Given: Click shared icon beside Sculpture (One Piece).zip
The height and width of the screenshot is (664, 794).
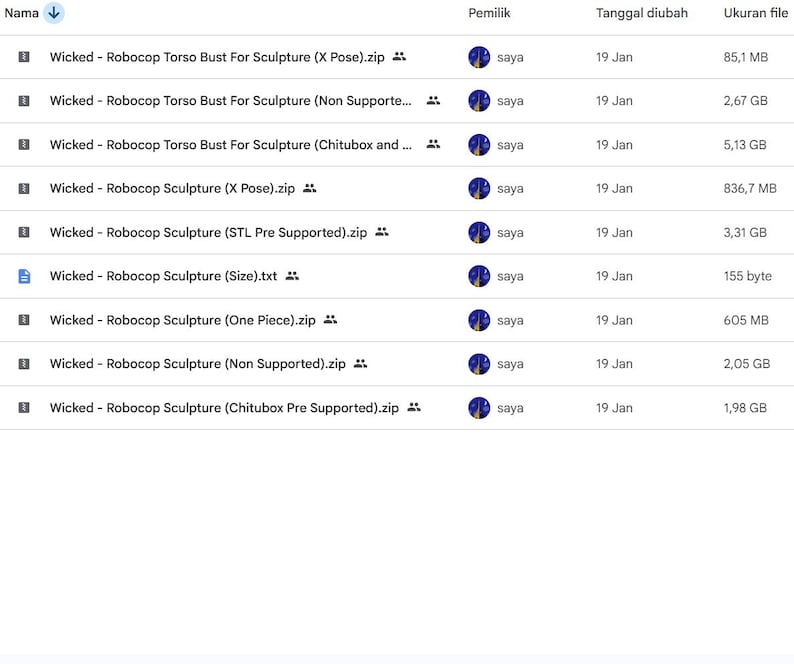Looking at the screenshot, I should 330,320.
